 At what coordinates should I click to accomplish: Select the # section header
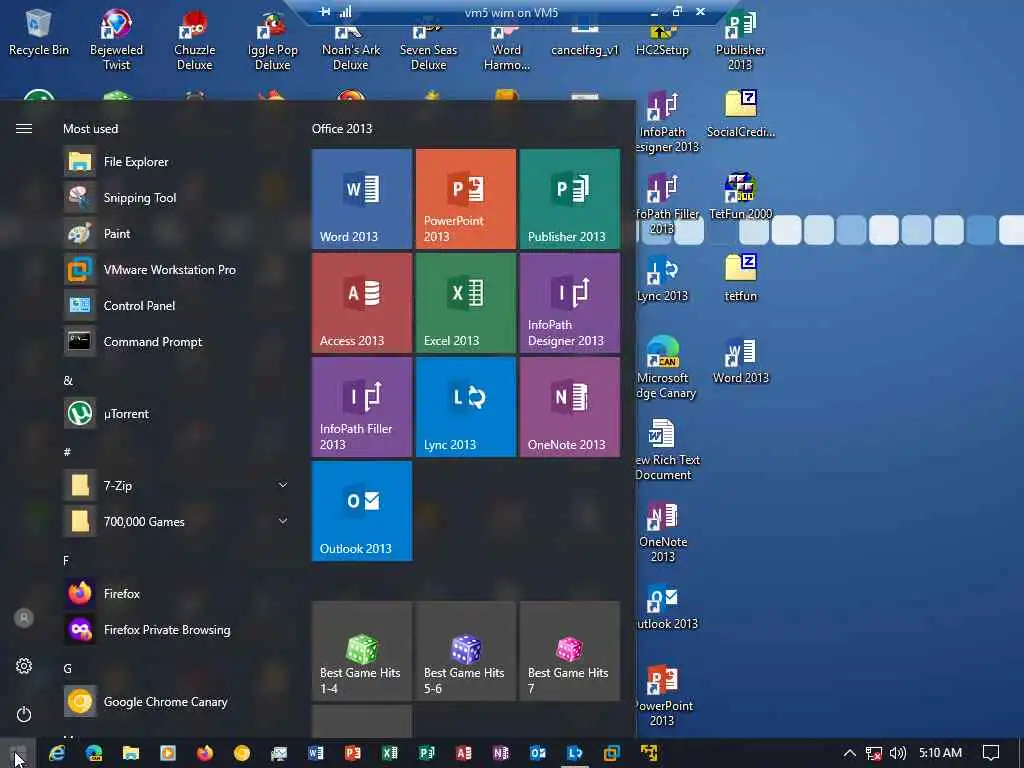[67, 452]
